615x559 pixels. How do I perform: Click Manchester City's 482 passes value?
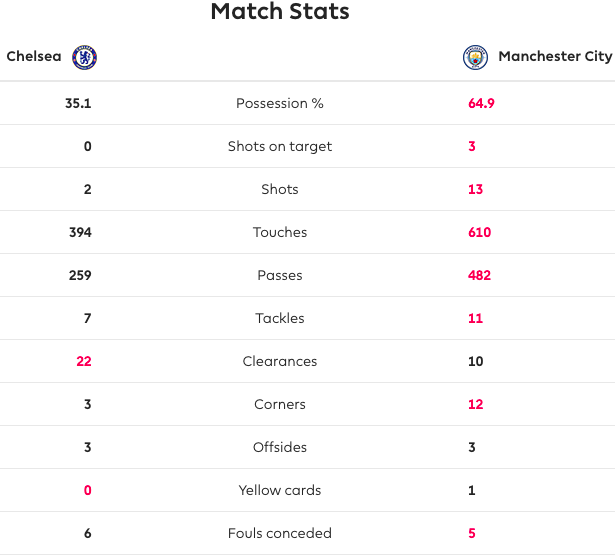pyautogui.click(x=479, y=276)
